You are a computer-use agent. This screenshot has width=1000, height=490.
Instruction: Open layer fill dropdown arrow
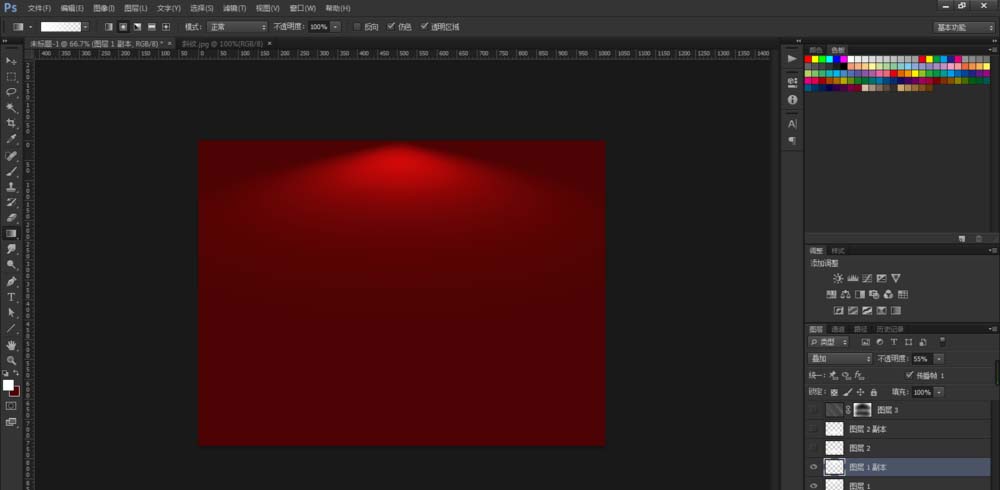pyautogui.click(x=938, y=392)
